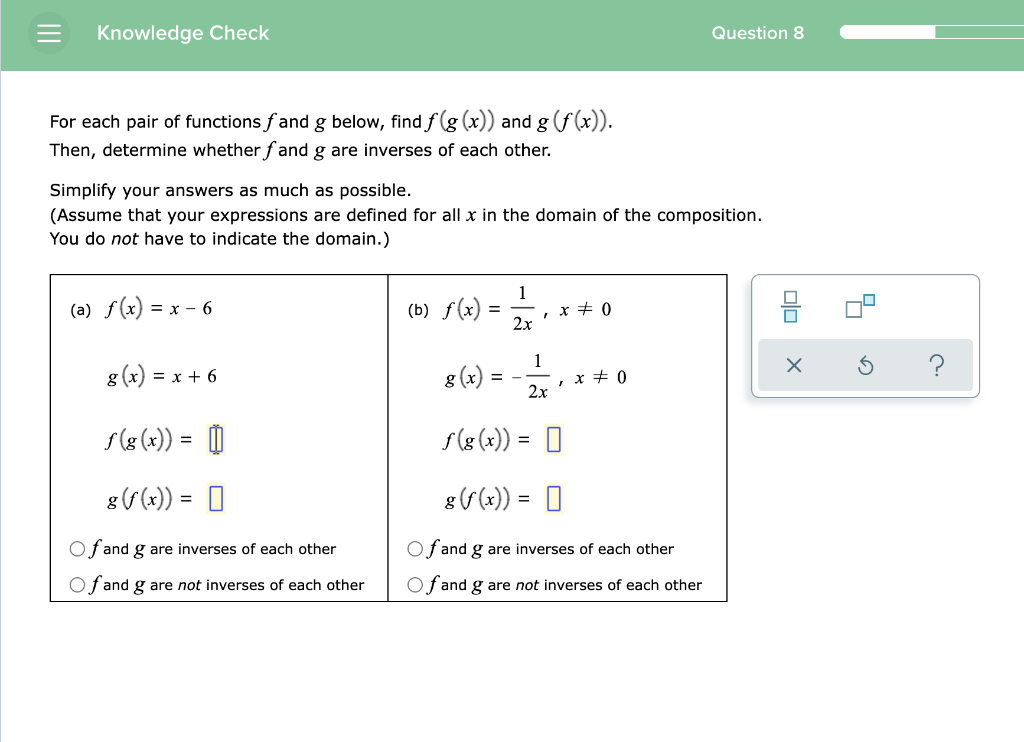
Task: Clear your answer with the X icon
Action: click(x=793, y=367)
